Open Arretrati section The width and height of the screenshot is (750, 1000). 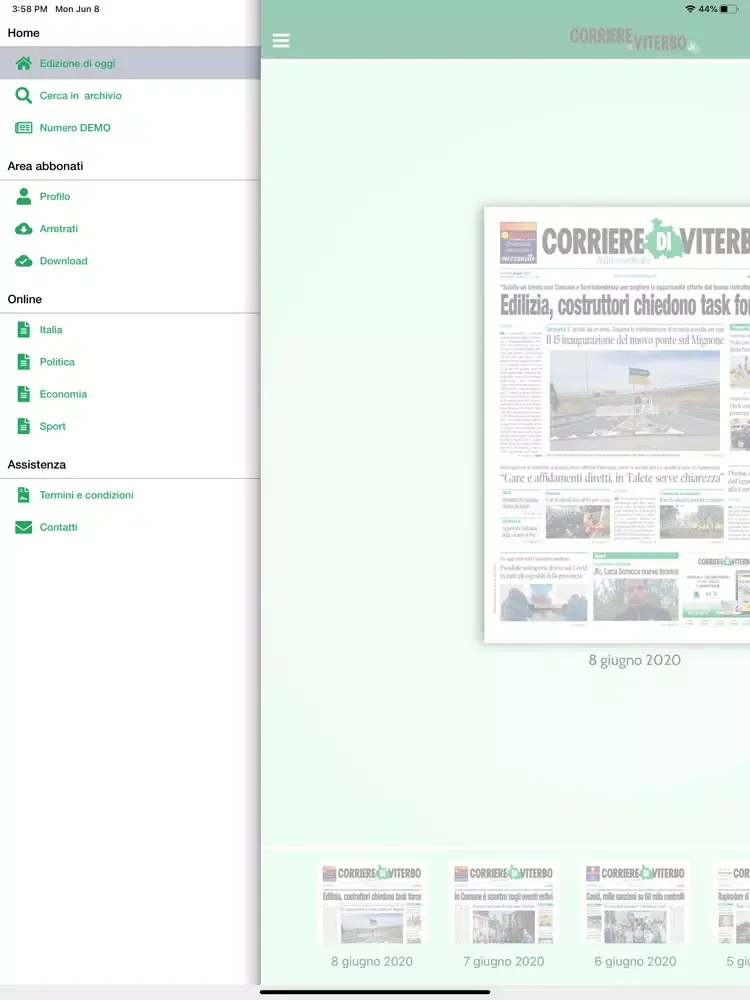click(130, 229)
